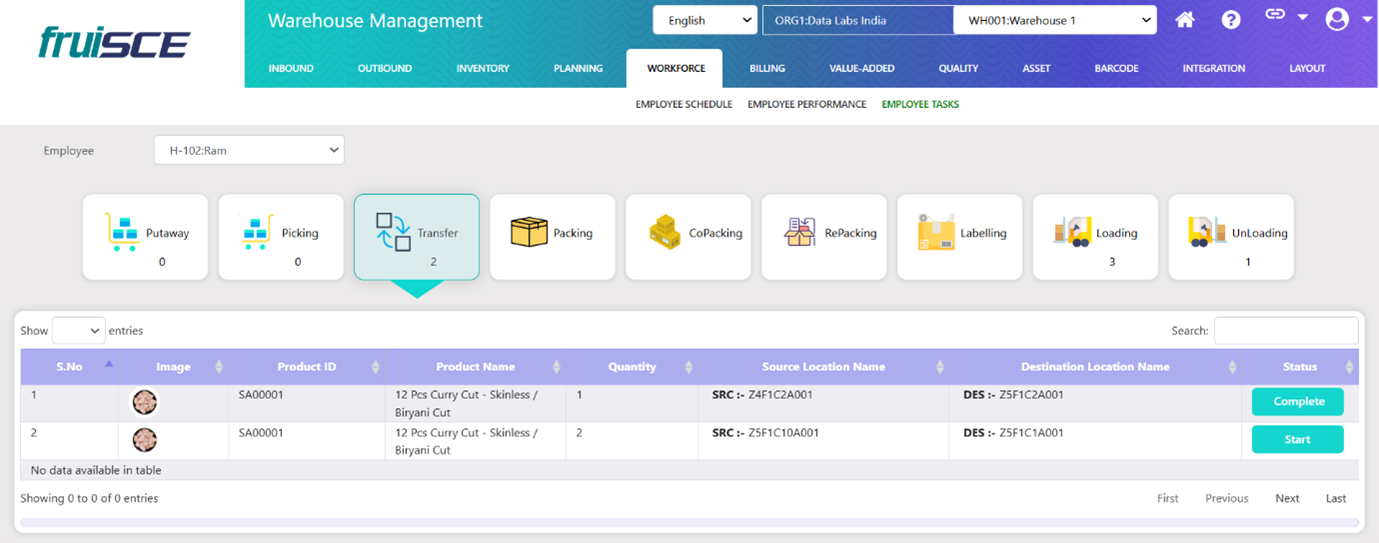Select the UnLoading task card

point(1231,236)
